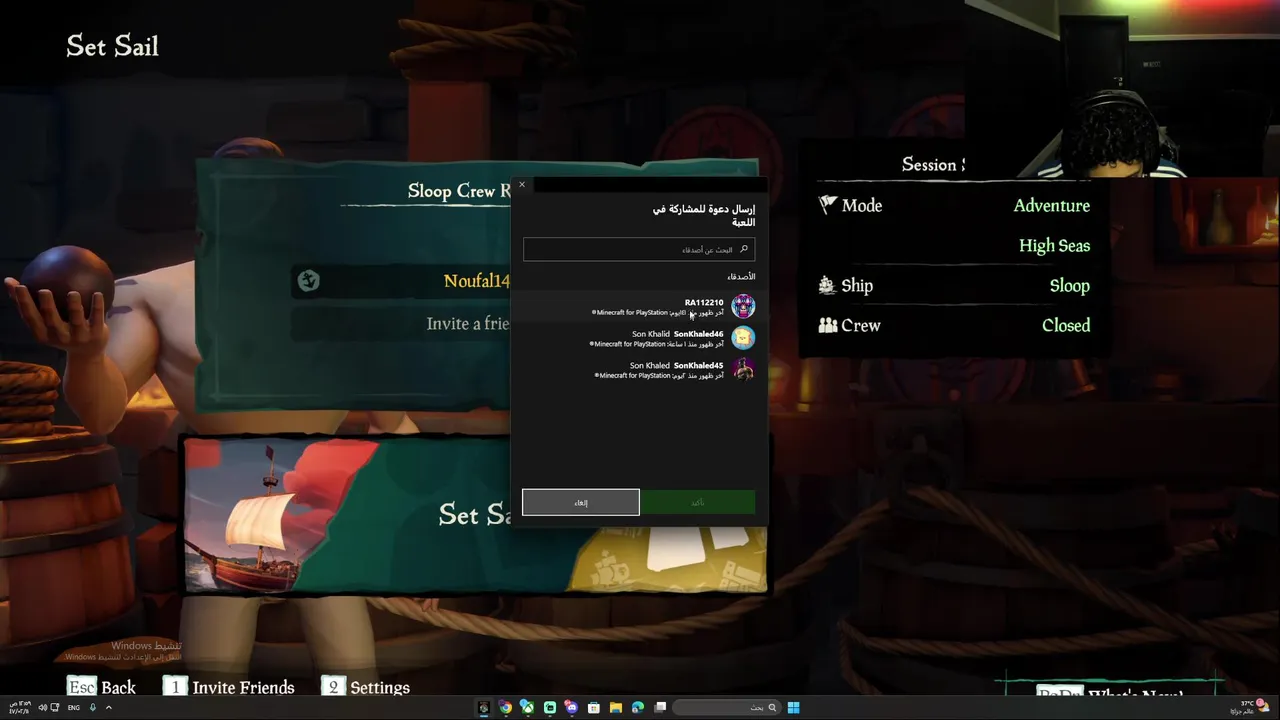This screenshot has height=720, width=1280.
Task: Show hidden system tray icons
Action: coord(108,708)
